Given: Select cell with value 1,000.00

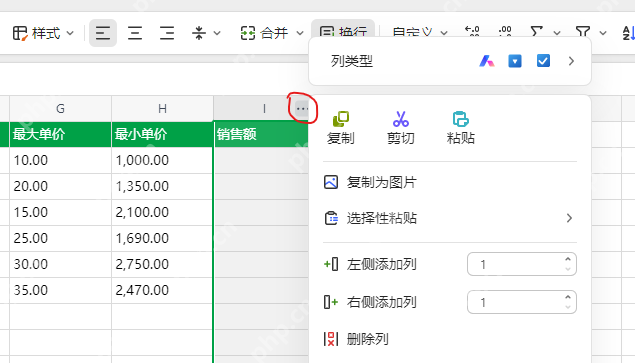Looking at the screenshot, I should point(162,160).
